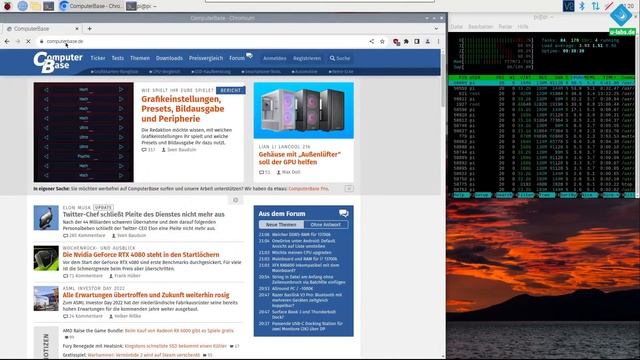Go back to the previous page

pos(7,41)
